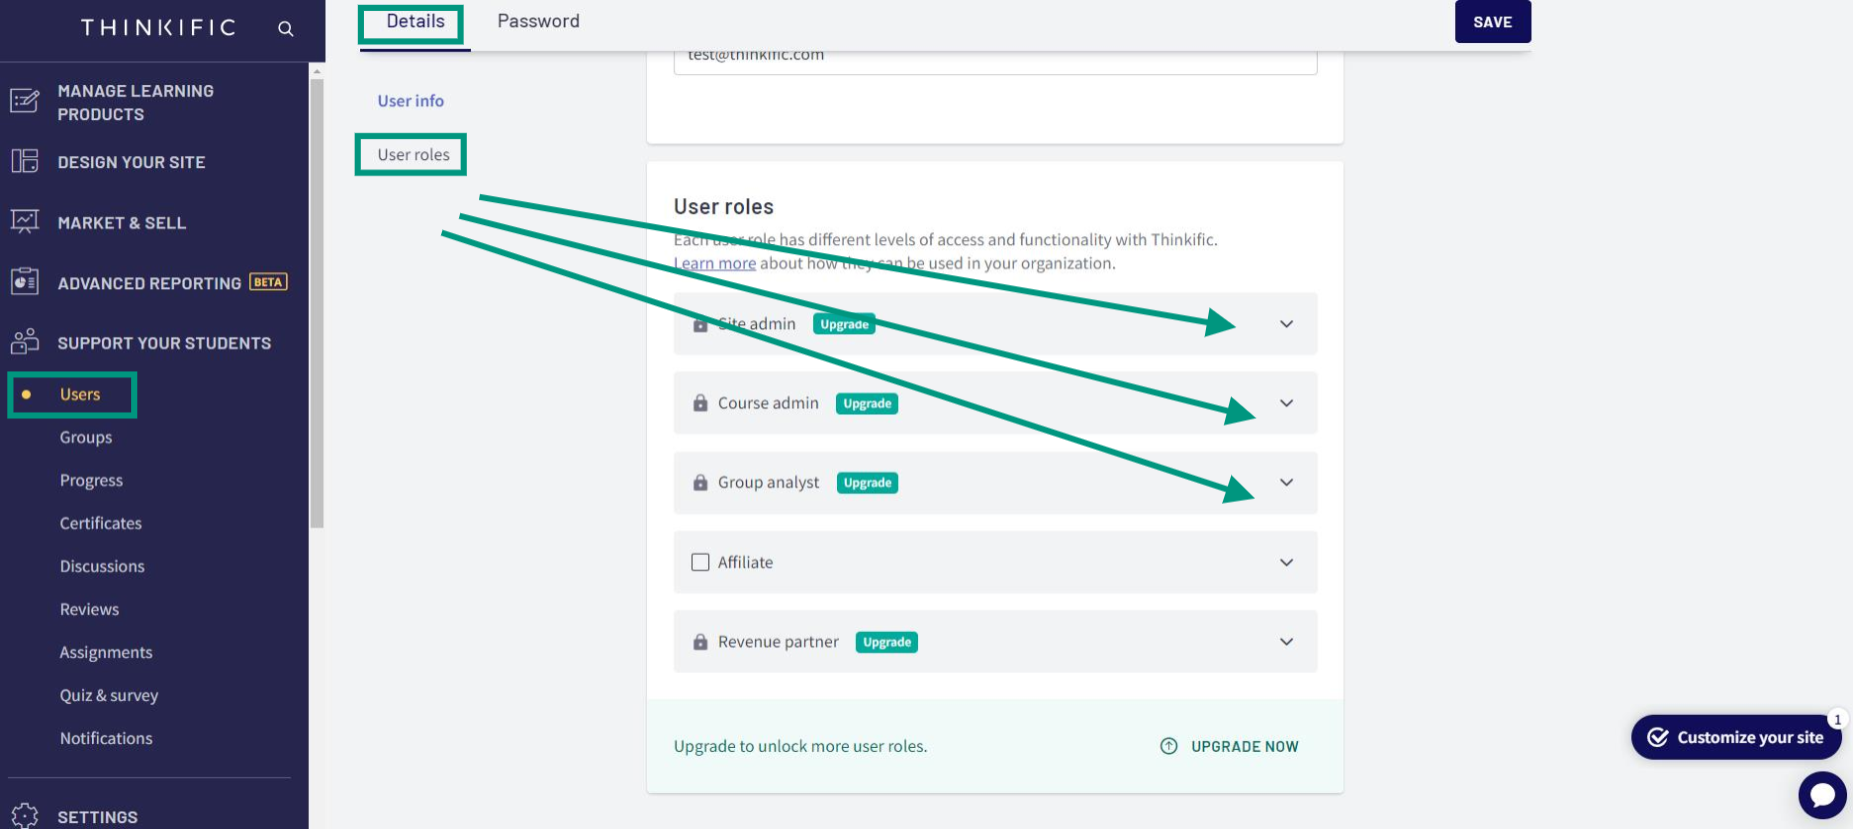The image size is (1853, 829).
Task: Open Manage Learning Products icon
Action: point(24,101)
